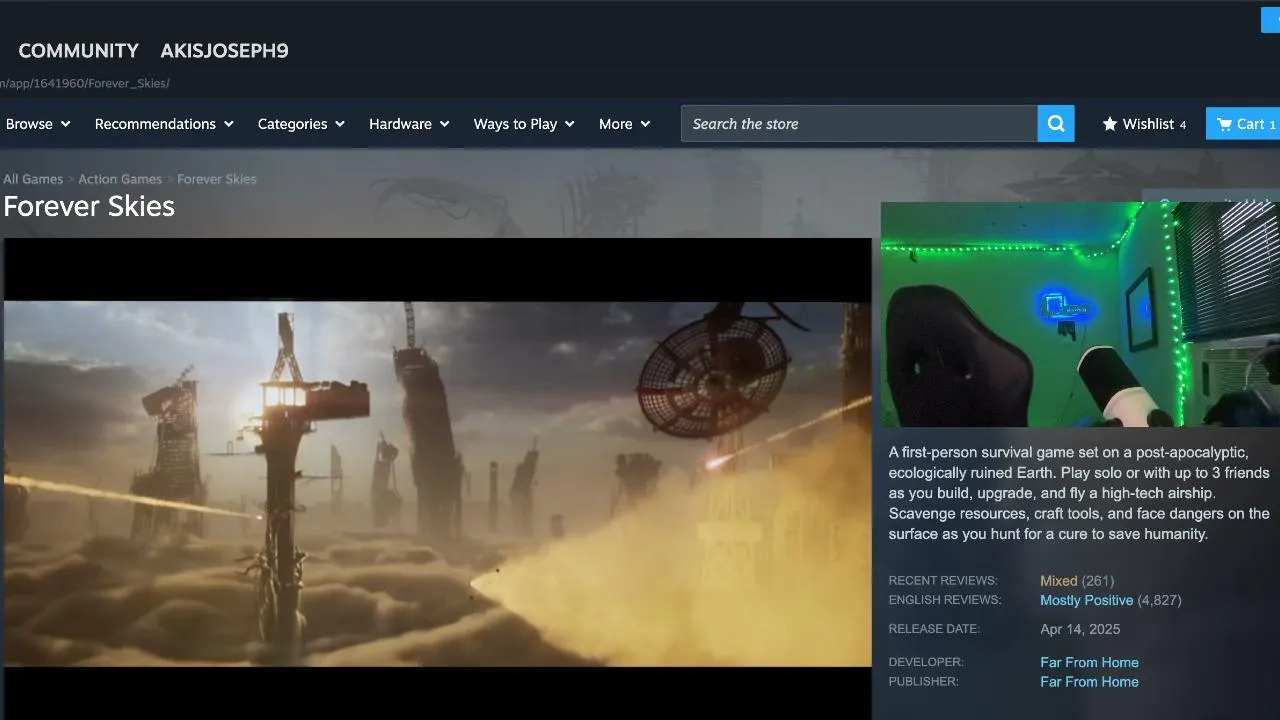The height and width of the screenshot is (720, 1280).
Task: Open Mostly Positive English reviews link
Action: click(x=1087, y=600)
